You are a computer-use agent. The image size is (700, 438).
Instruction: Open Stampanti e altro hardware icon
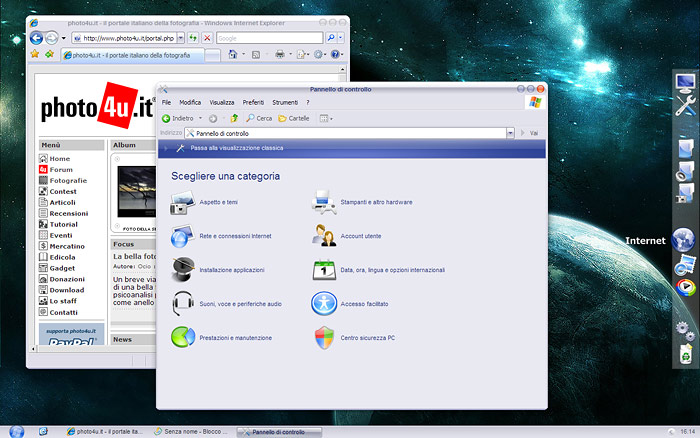tap(324, 202)
